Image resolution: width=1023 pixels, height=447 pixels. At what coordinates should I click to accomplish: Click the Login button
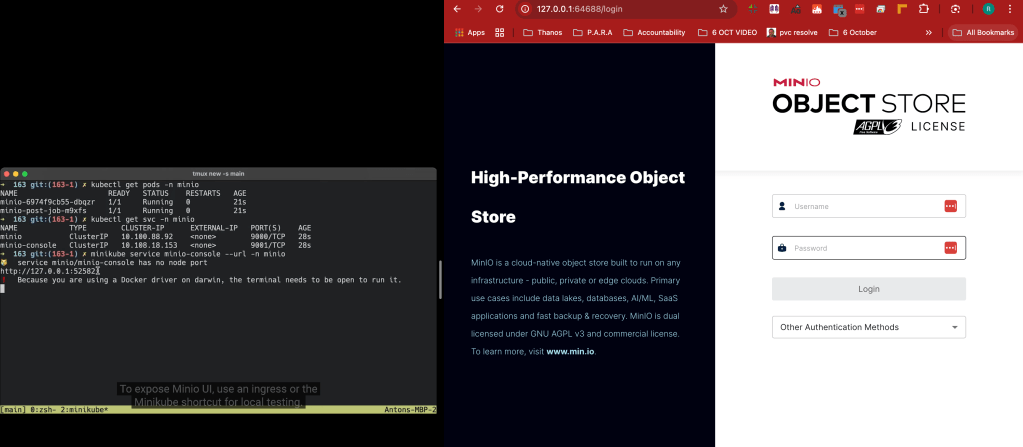pyautogui.click(x=868, y=289)
